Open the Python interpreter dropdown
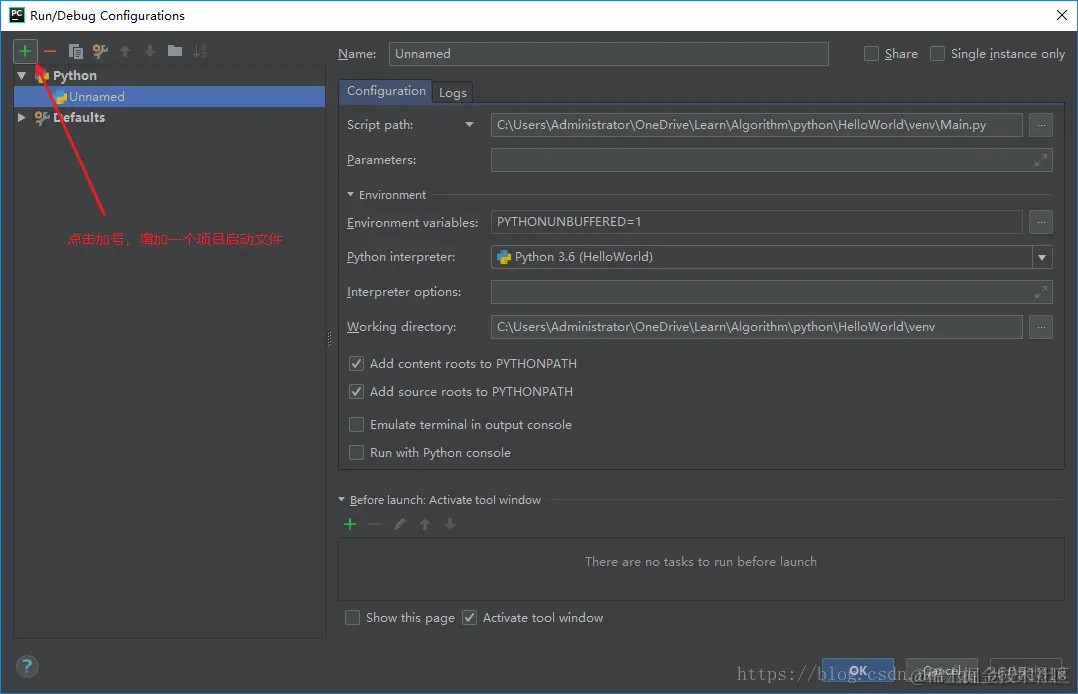This screenshot has height=694, width=1078. 1042,257
